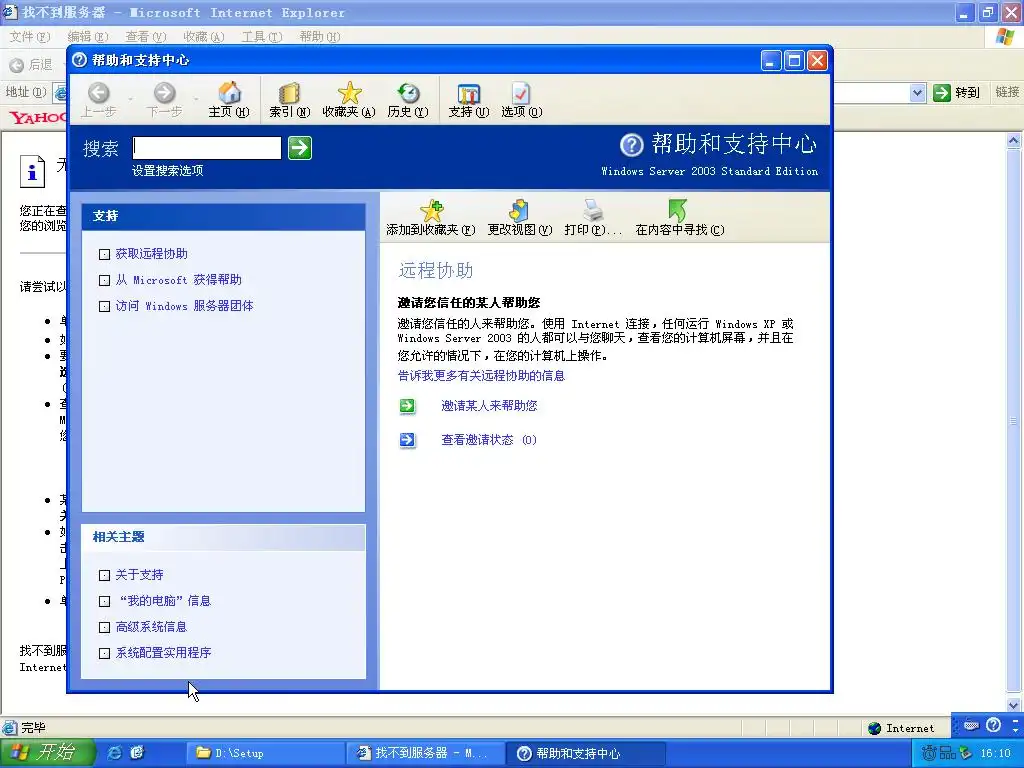
Task: Click the IE Back (后退) button icon
Action: (x=16, y=65)
